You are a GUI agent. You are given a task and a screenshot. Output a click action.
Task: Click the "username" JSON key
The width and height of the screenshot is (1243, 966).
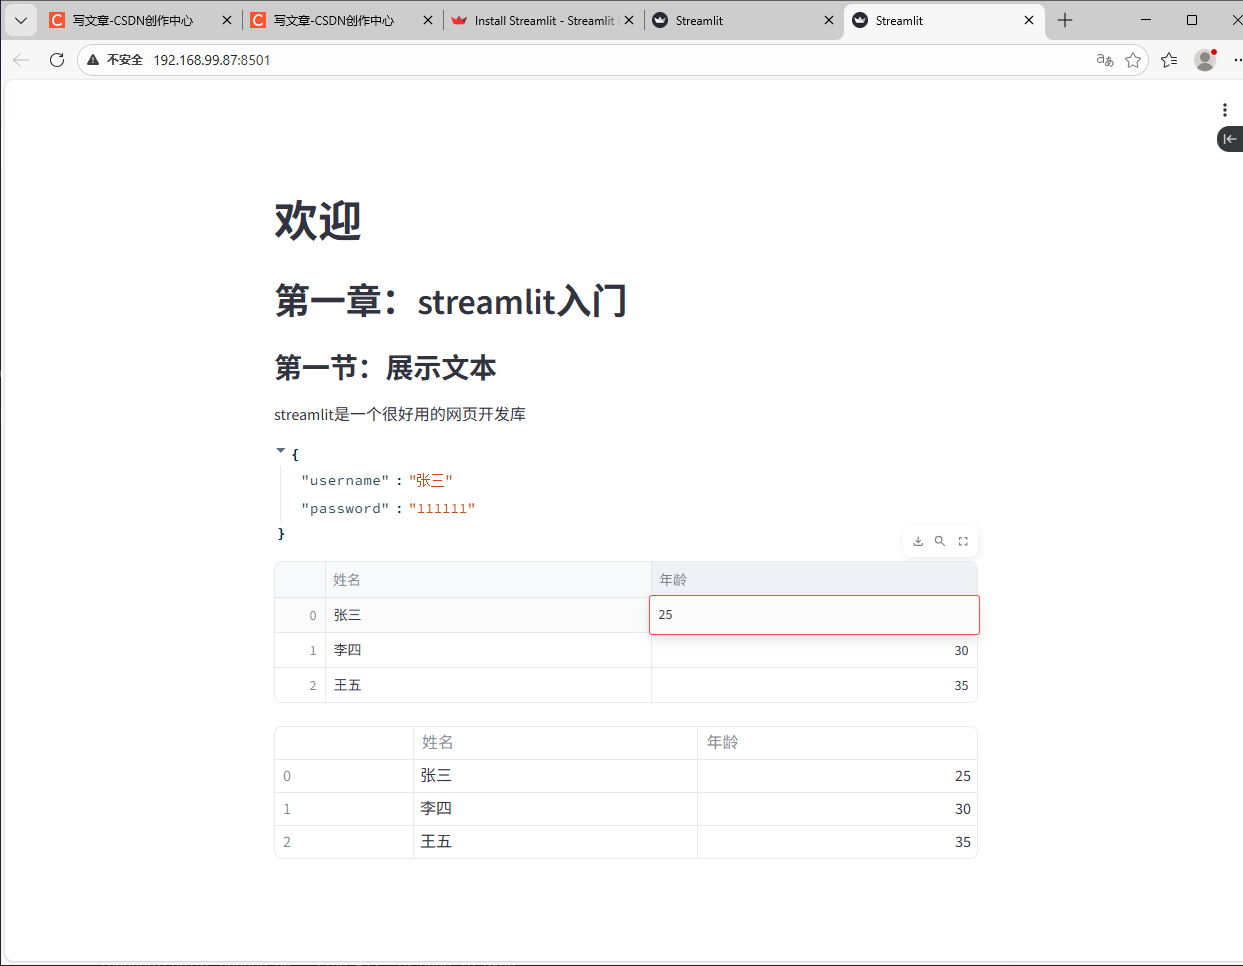(345, 481)
